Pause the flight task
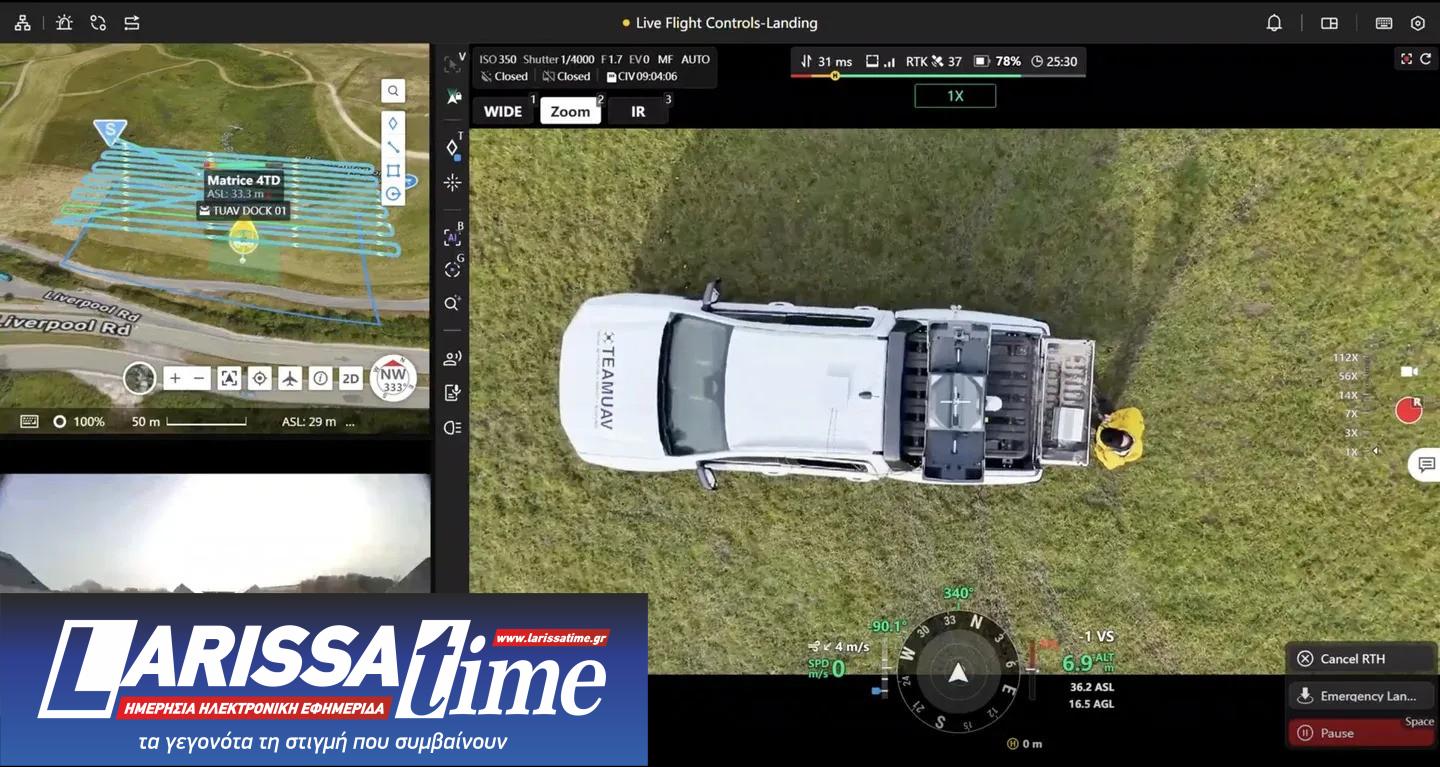The width and height of the screenshot is (1440, 767). [1361, 733]
